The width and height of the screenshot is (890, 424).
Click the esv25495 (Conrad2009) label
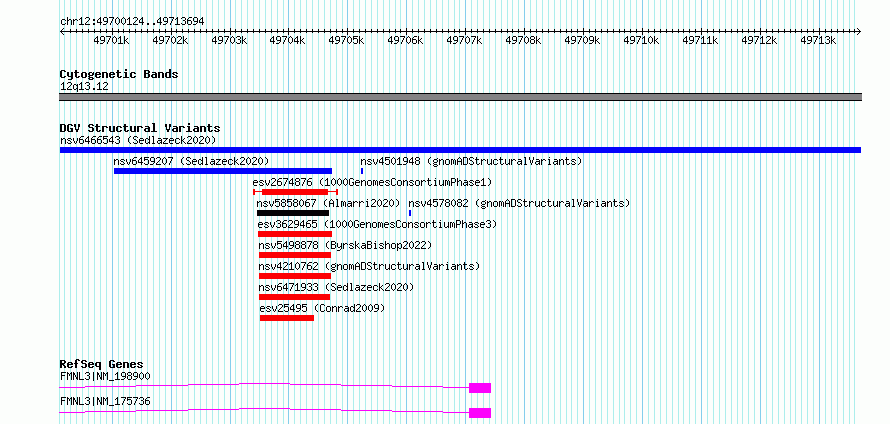(322, 308)
